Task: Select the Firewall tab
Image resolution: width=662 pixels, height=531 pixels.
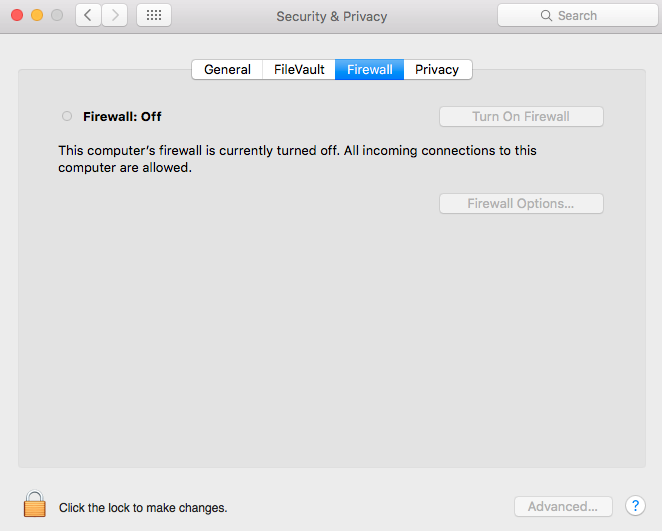Action: point(369,70)
